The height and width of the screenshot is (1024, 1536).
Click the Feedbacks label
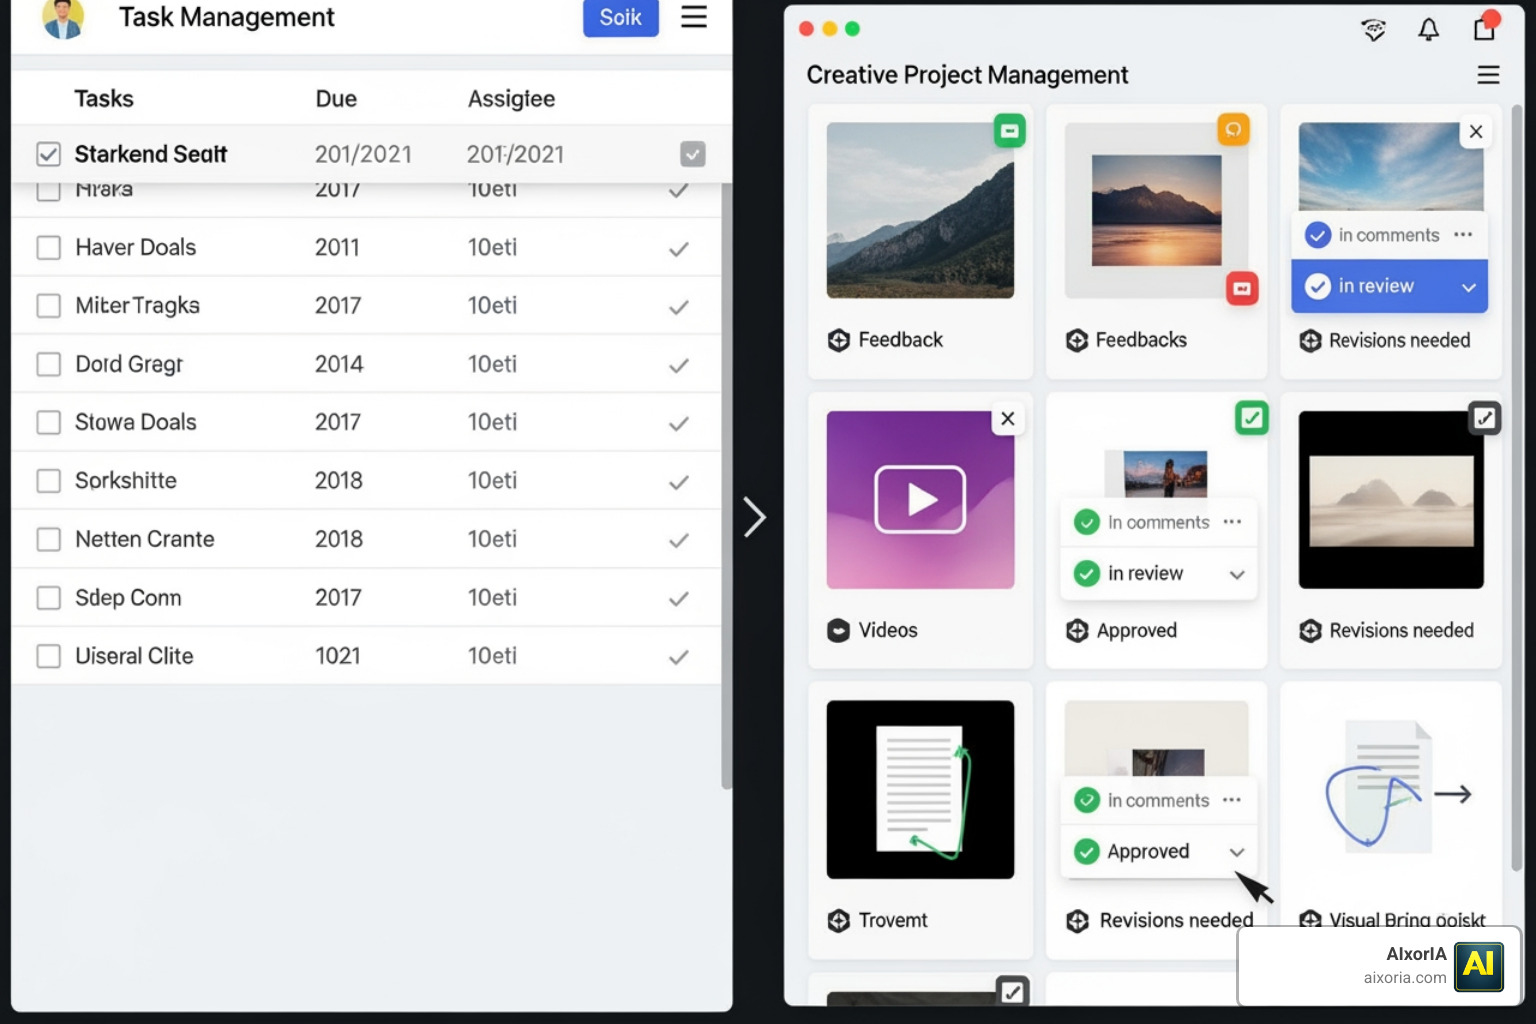(x=1141, y=340)
